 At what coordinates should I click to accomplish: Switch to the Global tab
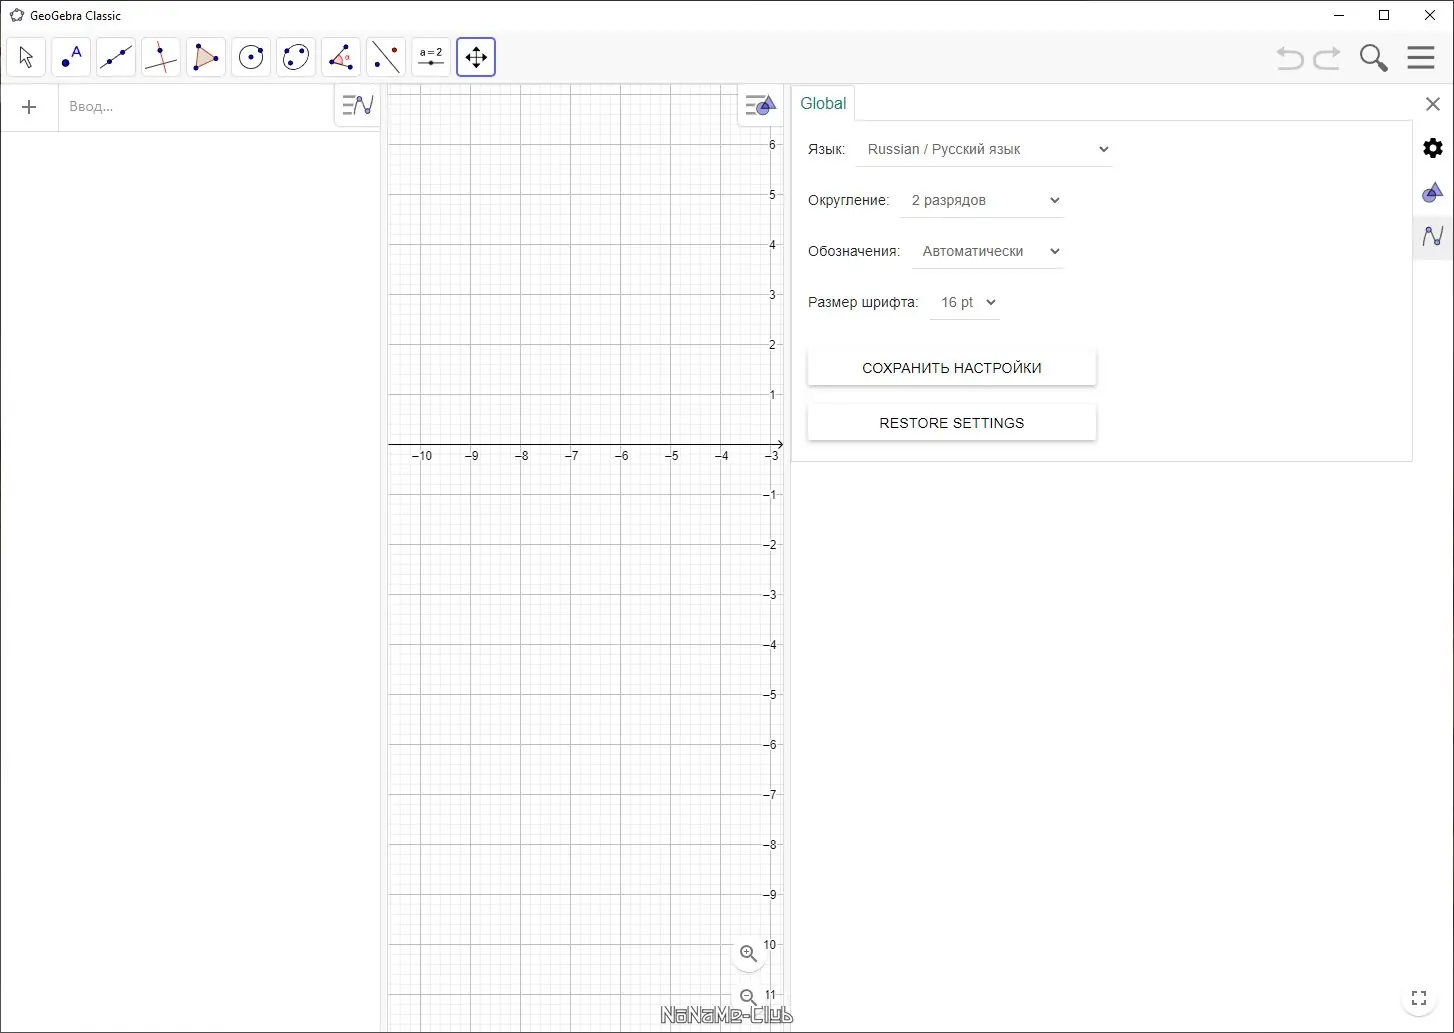tap(823, 103)
